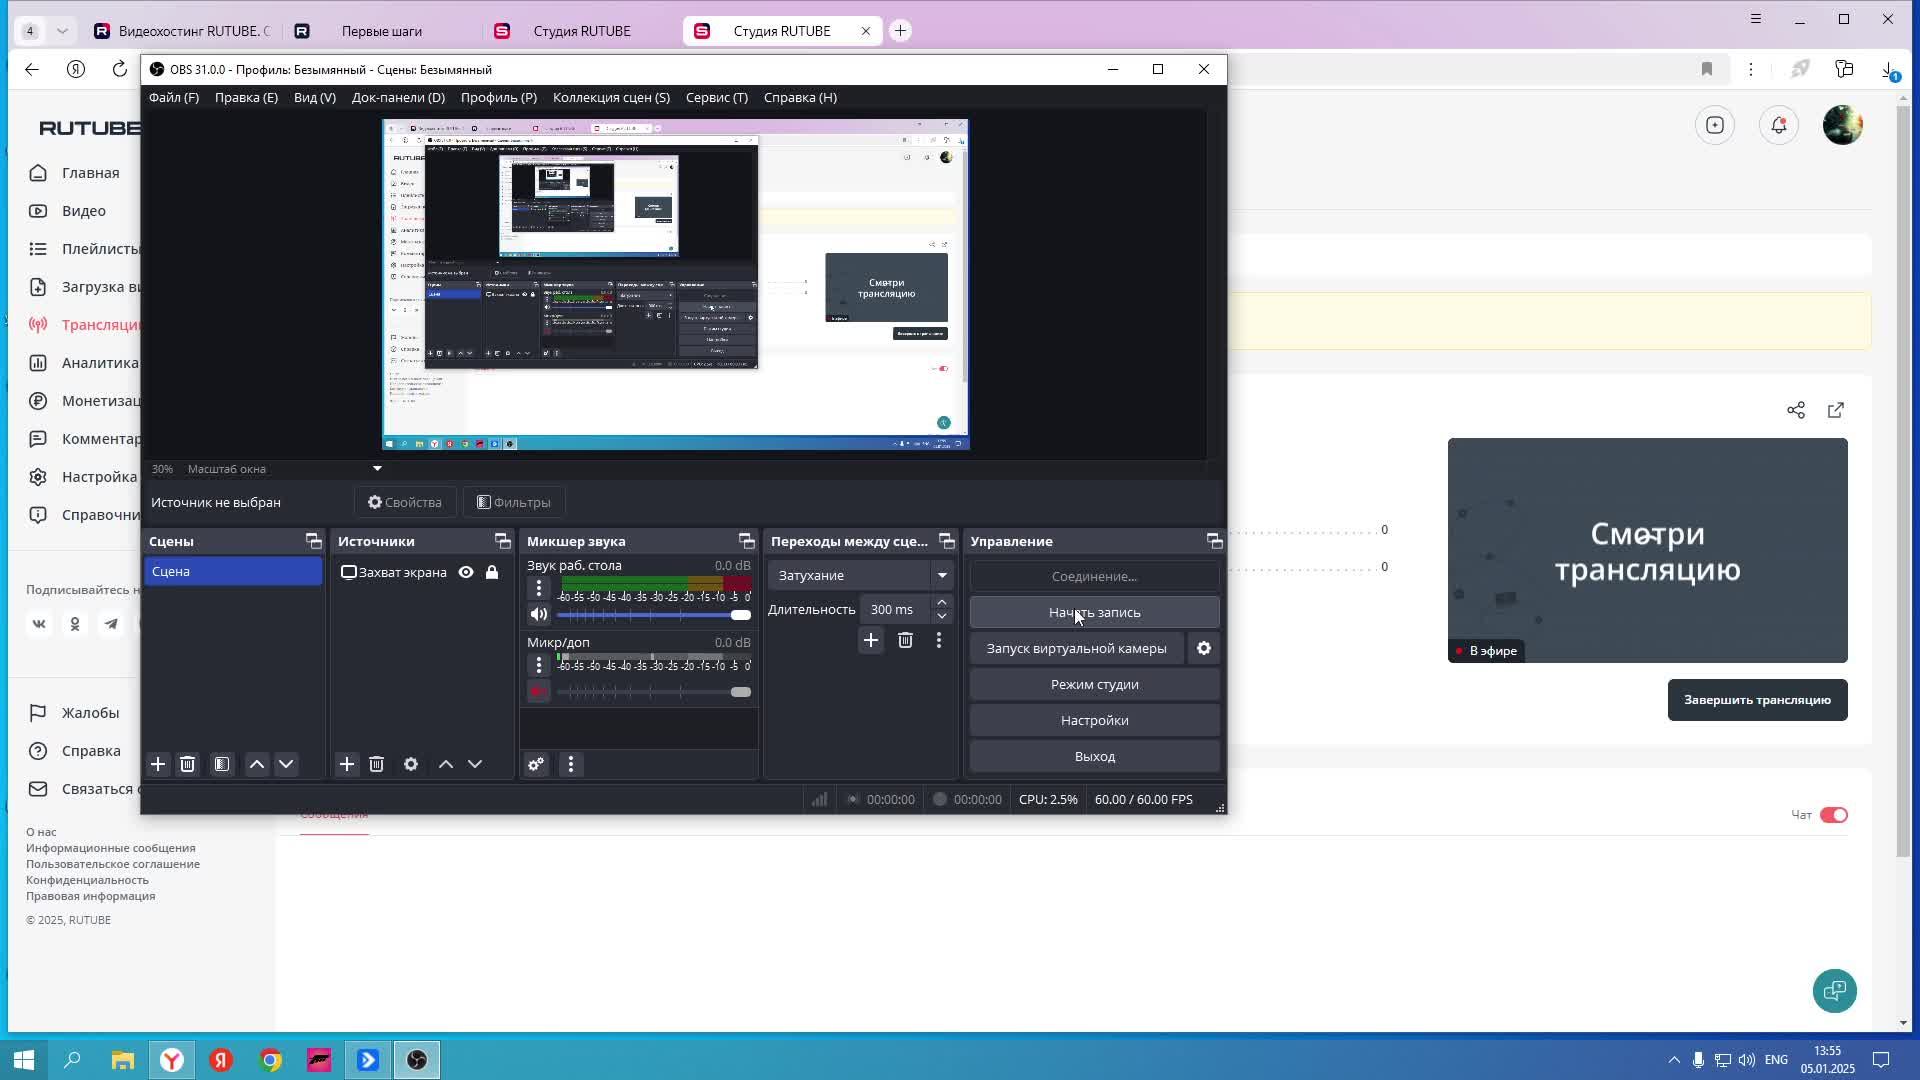Hide Захват экрана source with eye icon
This screenshot has width=1920, height=1080.
[x=466, y=572]
